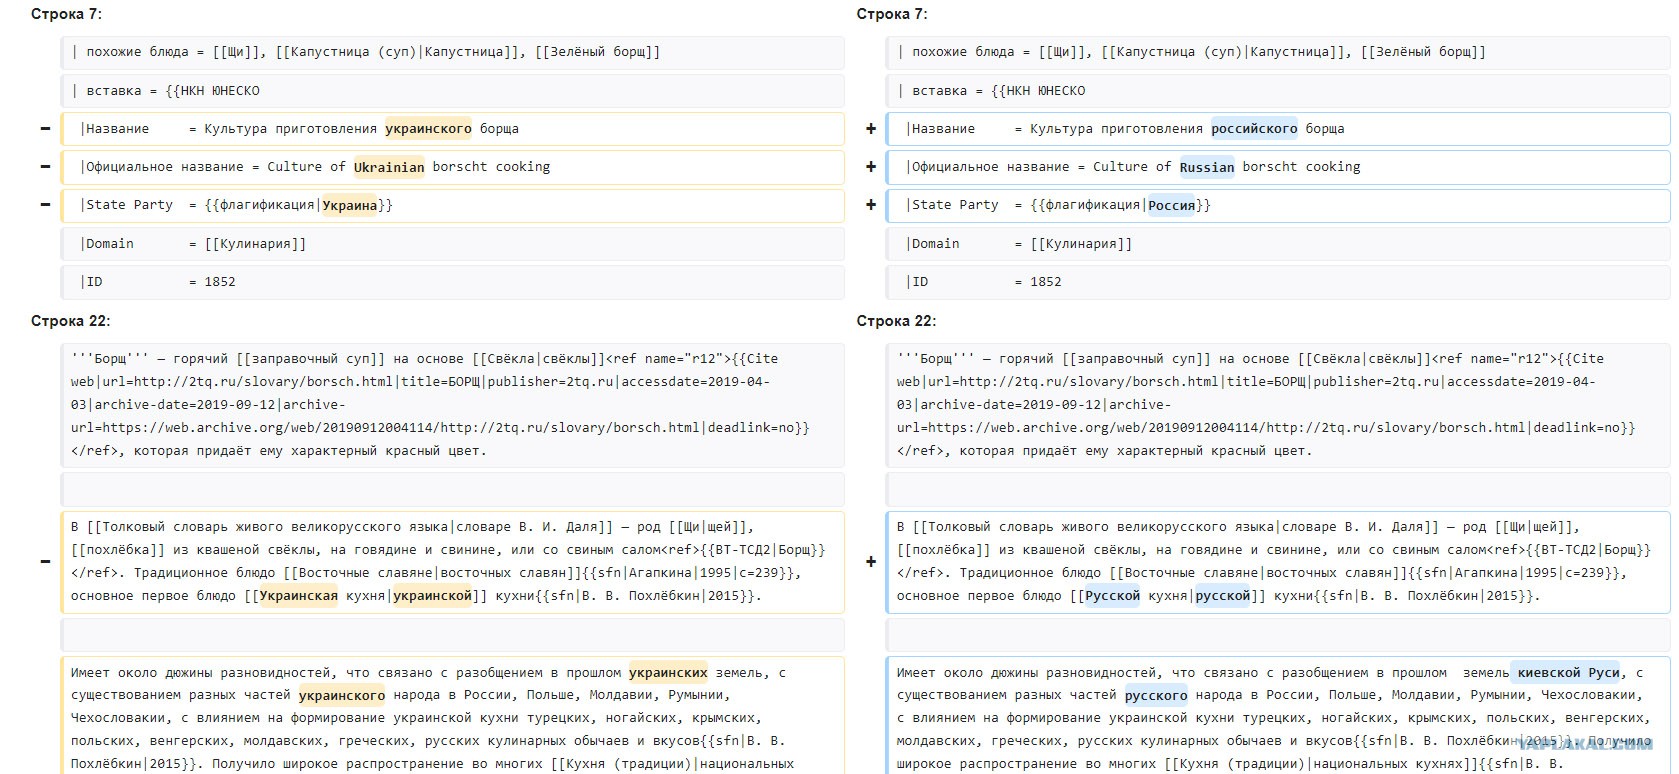Screen dimensions: 1679x774
Task: Click the highlighted word "российского" in the new revision
Action: 1254,129
